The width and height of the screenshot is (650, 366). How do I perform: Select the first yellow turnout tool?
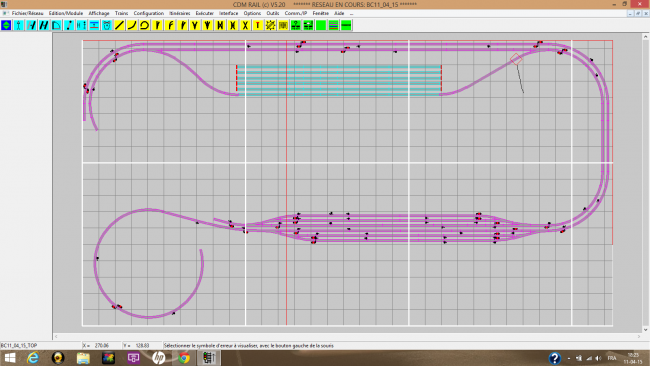coord(157,25)
